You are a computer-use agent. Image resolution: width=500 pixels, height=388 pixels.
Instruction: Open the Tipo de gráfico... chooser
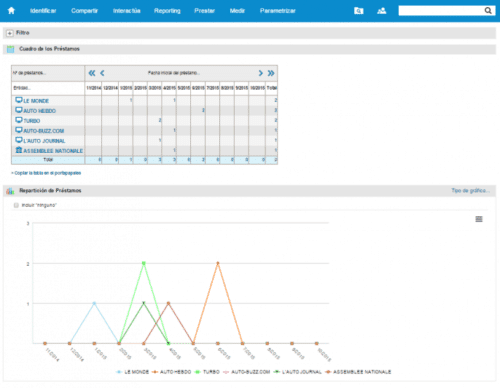point(470,191)
